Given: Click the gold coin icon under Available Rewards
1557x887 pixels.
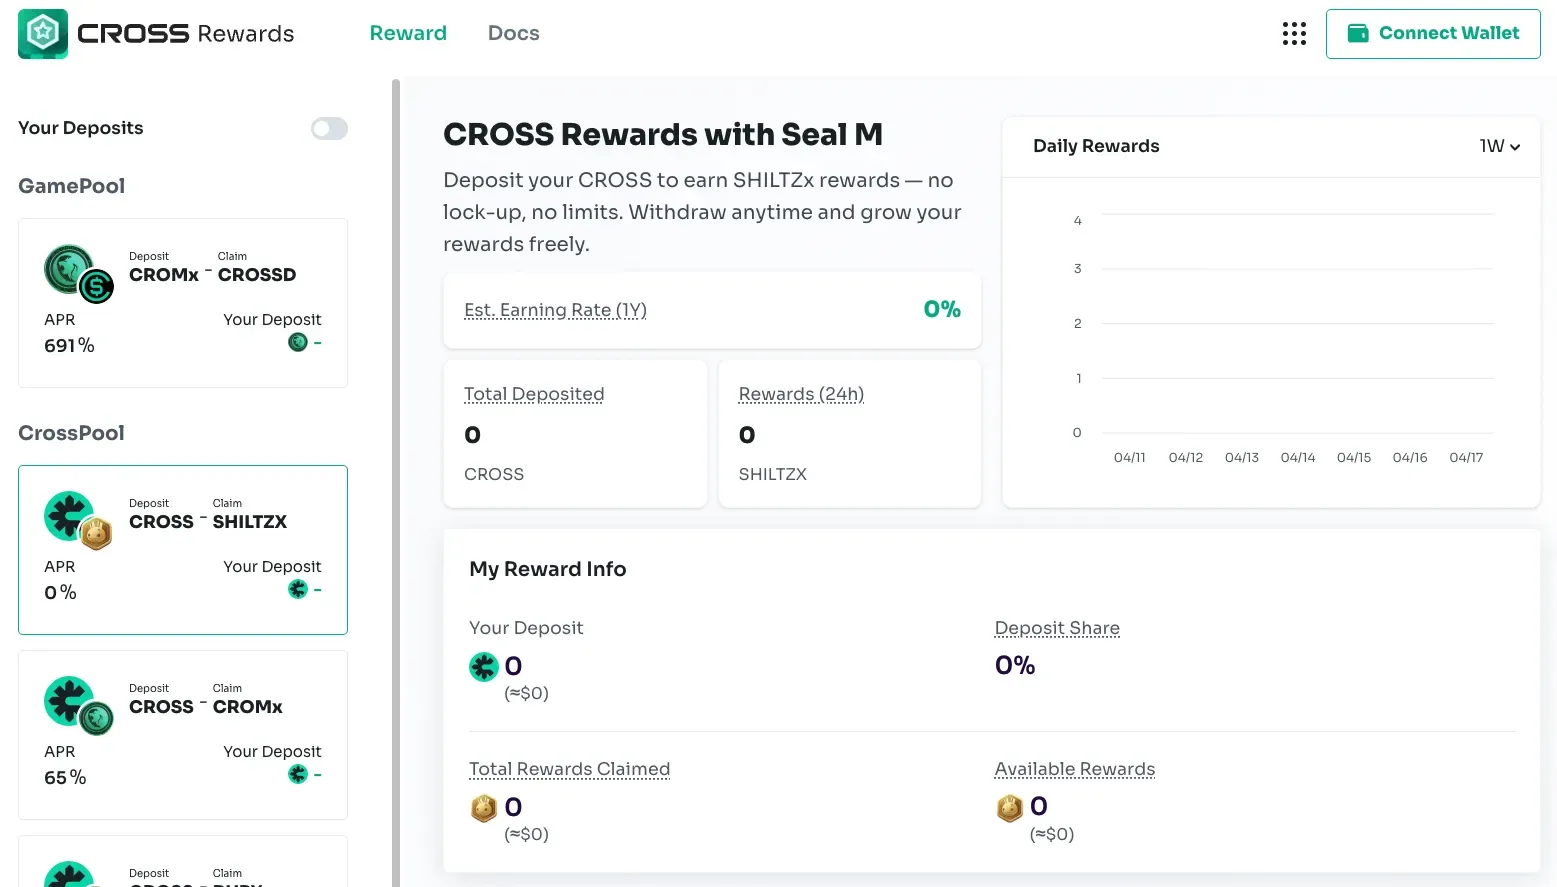Looking at the screenshot, I should (x=1010, y=807).
